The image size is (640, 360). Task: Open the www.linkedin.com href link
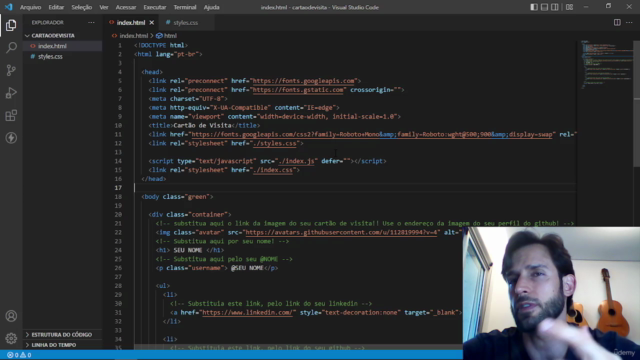point(247,313)
